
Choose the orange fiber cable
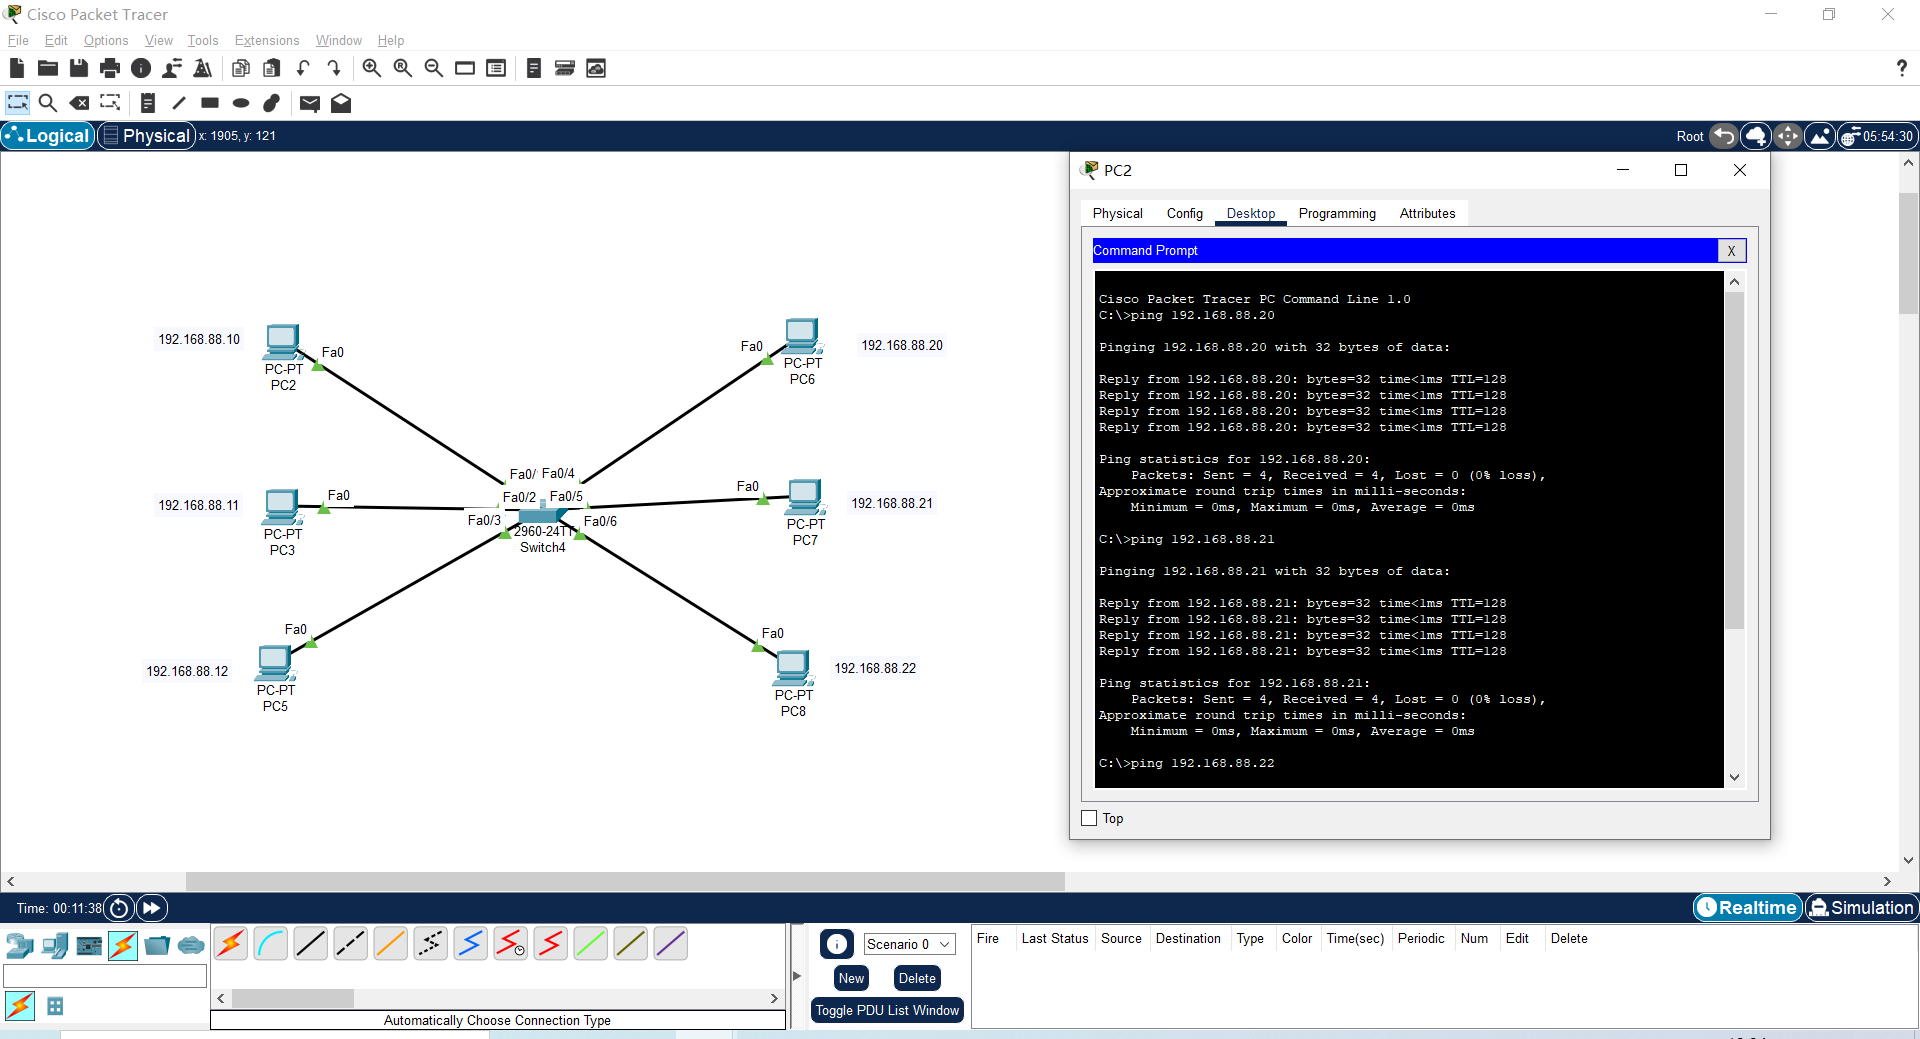pos(391,943)
